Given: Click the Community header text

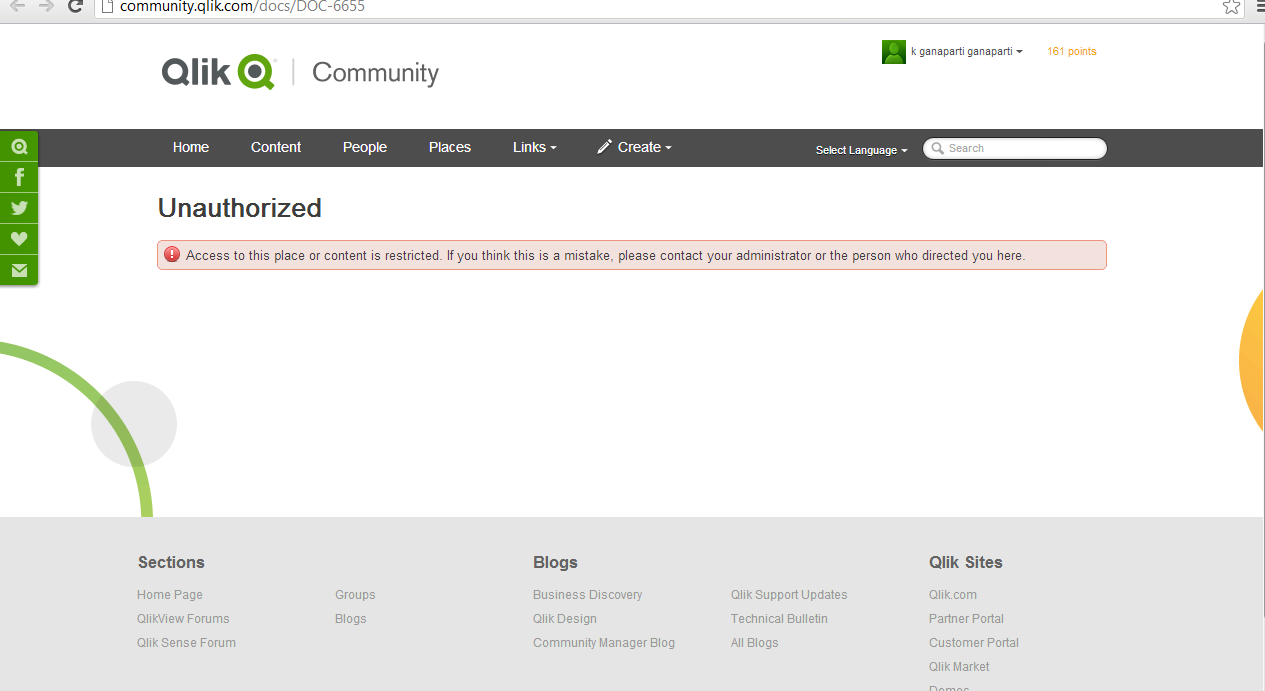Looking at the screenshot, I should tap(376, 73).
